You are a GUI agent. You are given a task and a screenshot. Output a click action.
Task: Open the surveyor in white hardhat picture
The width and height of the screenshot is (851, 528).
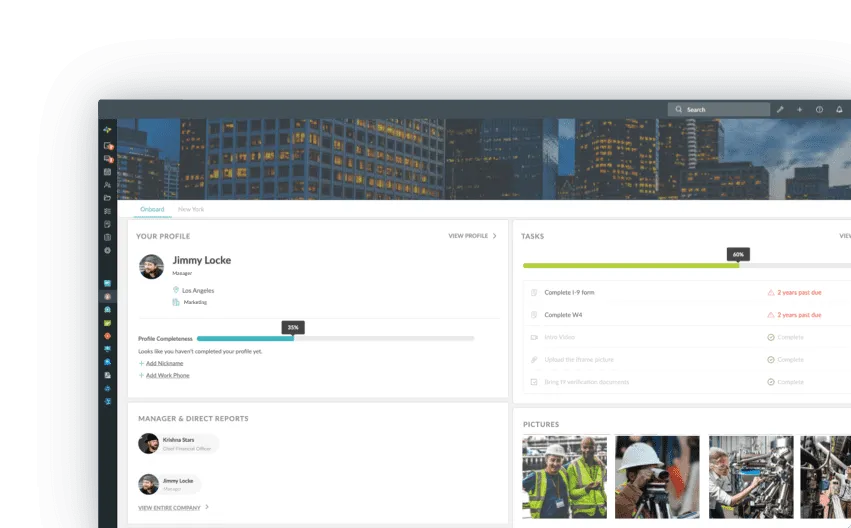tap(657, 477)
